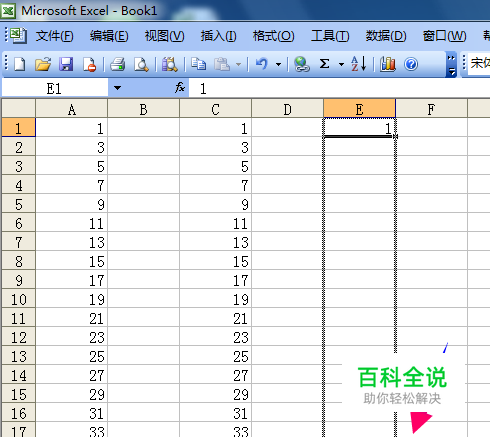
Task: Select column B header
Action: point(143,109)
